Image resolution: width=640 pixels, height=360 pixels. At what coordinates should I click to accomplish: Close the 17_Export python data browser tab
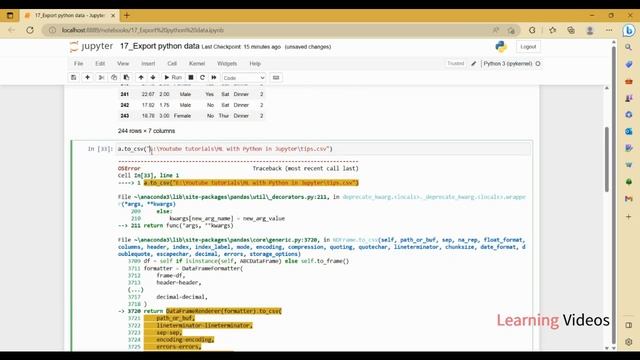point(113,16)
